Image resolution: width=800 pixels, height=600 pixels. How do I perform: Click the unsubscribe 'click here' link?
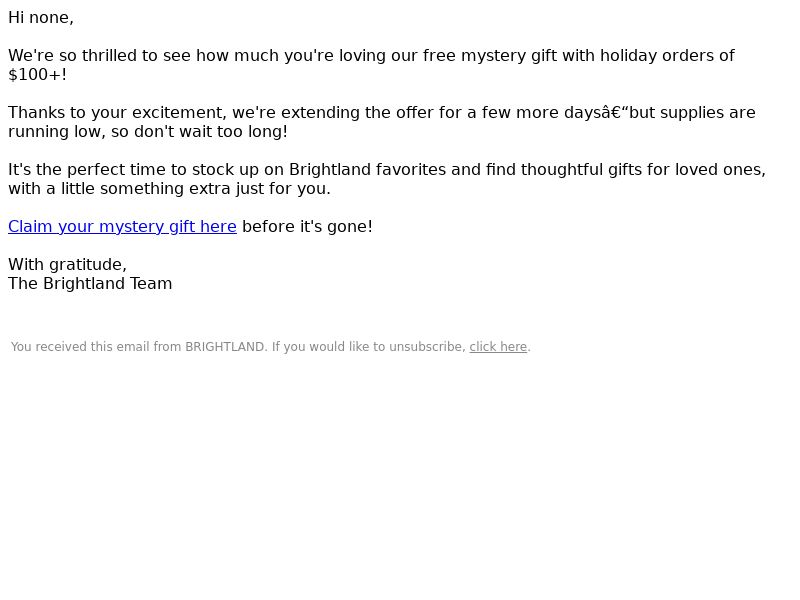[498, 347]
